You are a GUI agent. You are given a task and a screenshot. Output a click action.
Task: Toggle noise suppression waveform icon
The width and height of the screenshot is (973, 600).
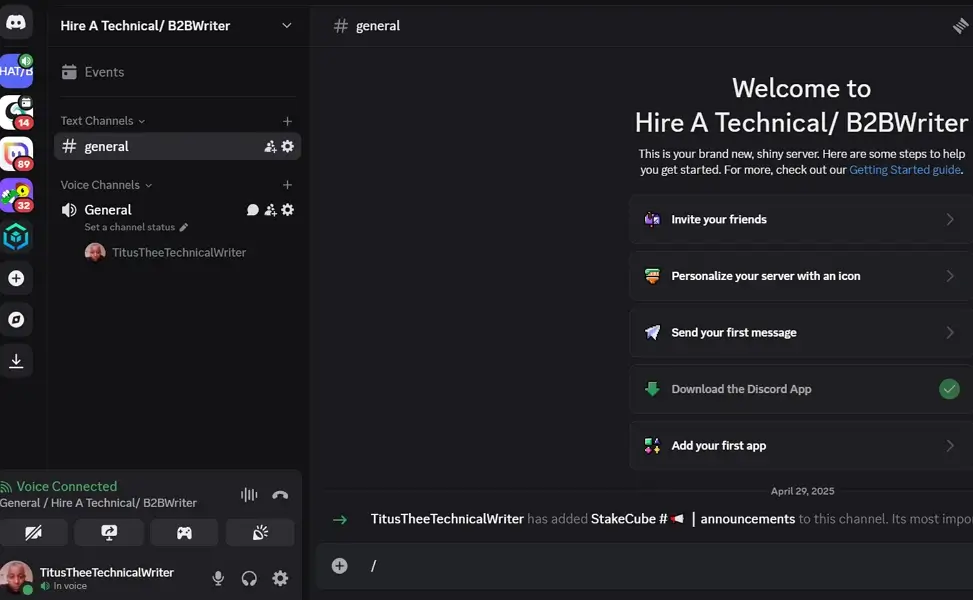249,495
